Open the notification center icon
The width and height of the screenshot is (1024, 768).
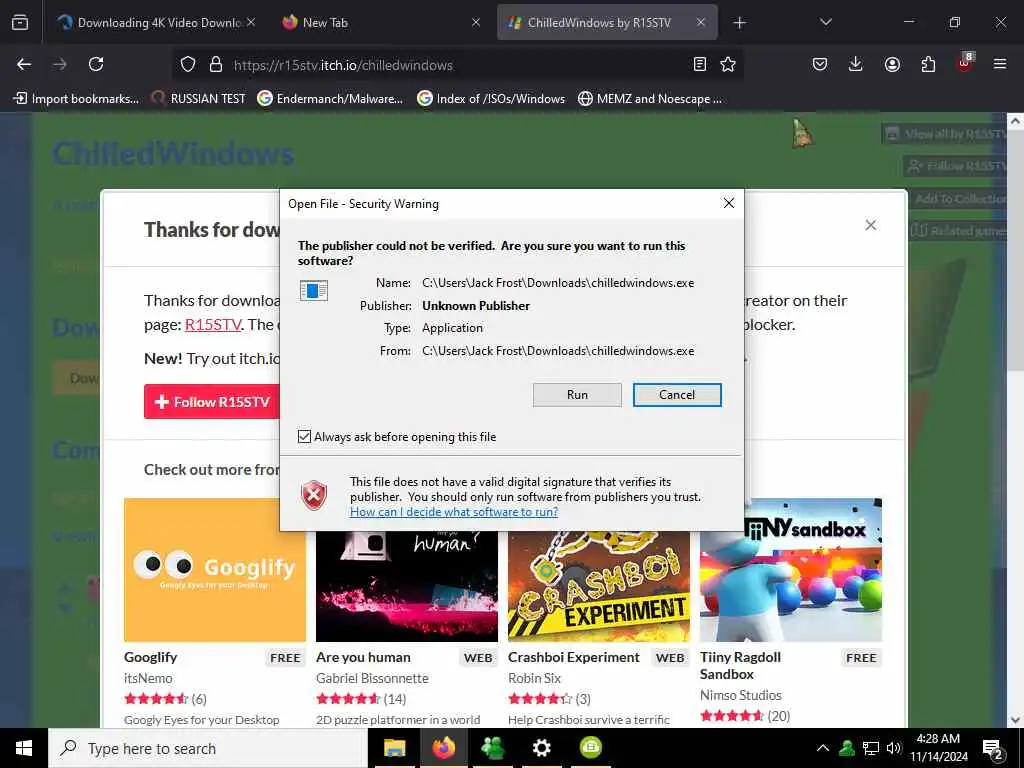(993, 748)
